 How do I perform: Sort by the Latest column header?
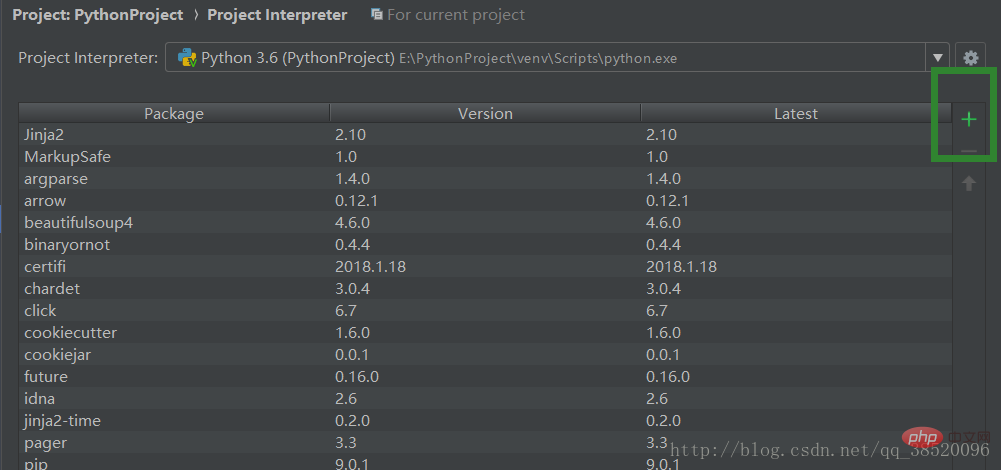point(795,113)
